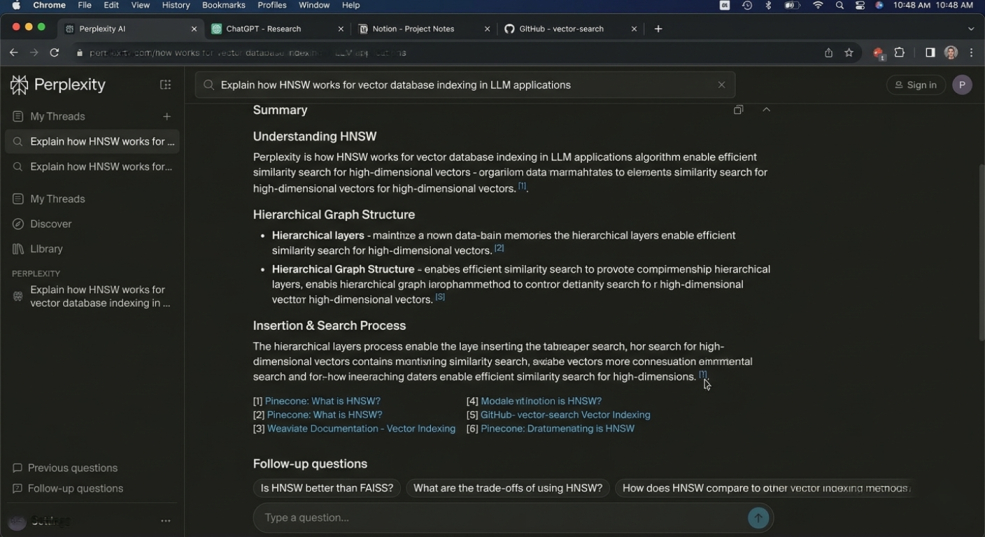985x537 pixels.
Task: Toggle the sidebar collapse icon
Action: pyautogui.click(x=165, y=85)
